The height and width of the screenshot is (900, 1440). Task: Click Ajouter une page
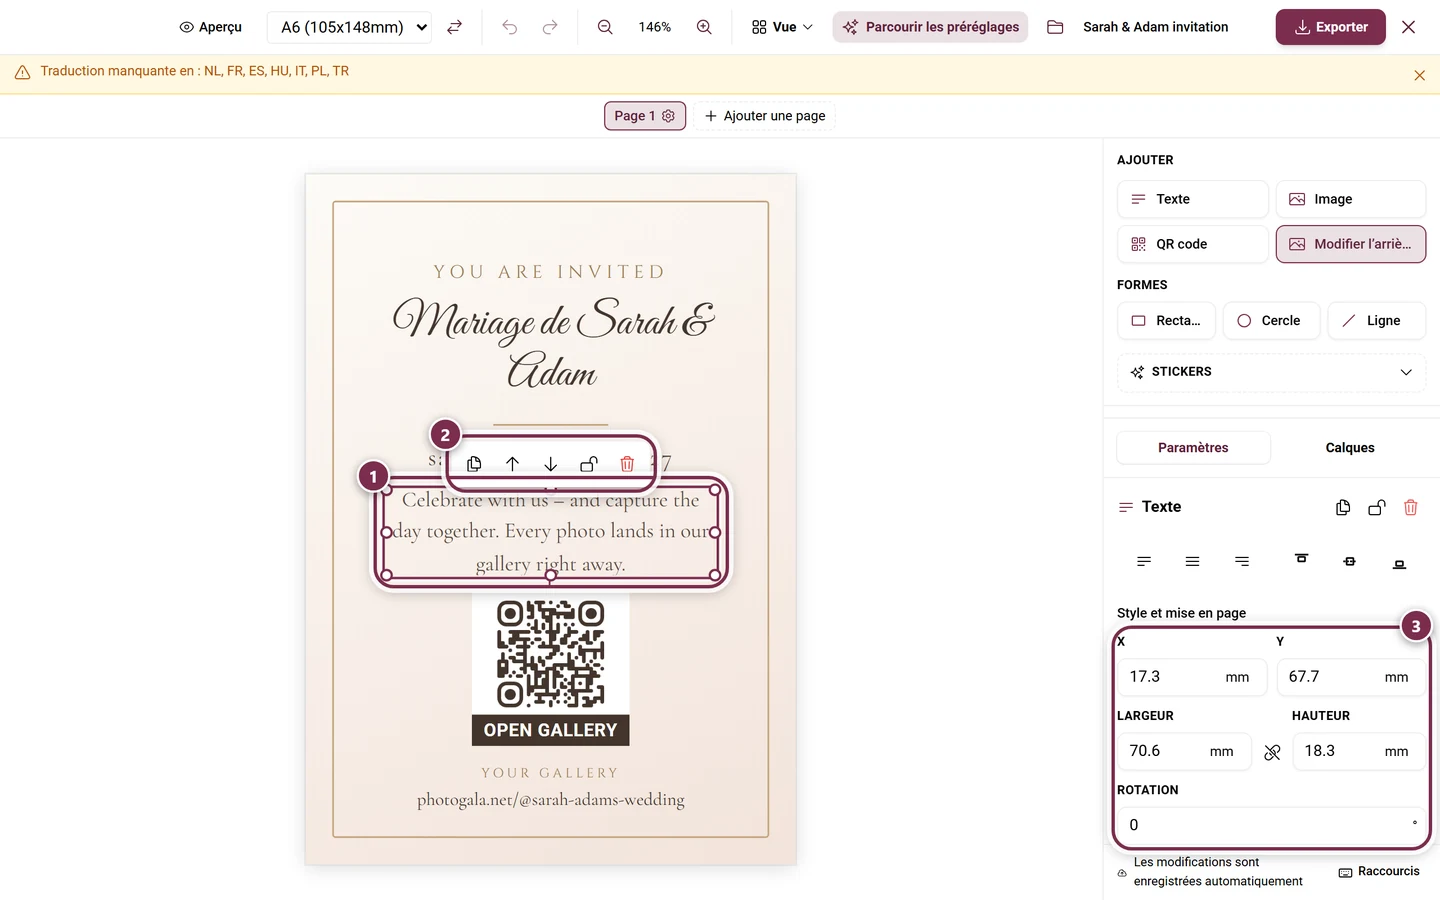(765, 116)
